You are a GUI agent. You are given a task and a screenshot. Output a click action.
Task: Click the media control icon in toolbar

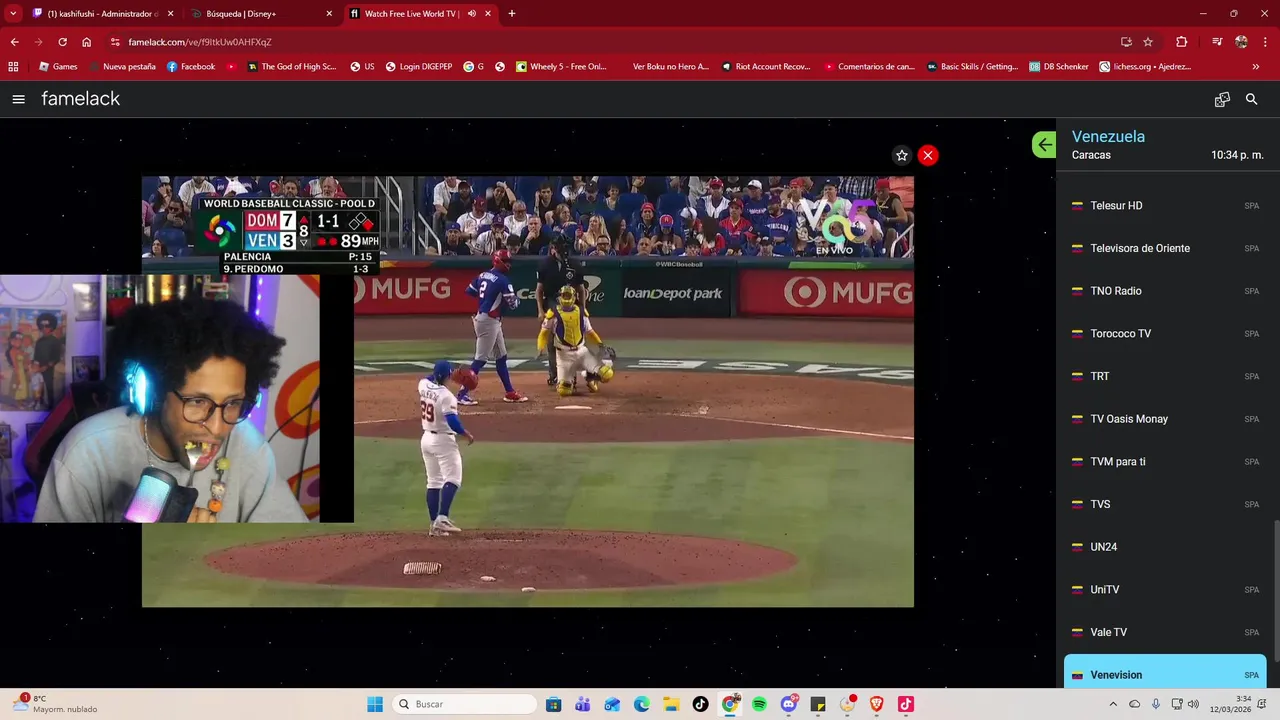point(1217,42)
